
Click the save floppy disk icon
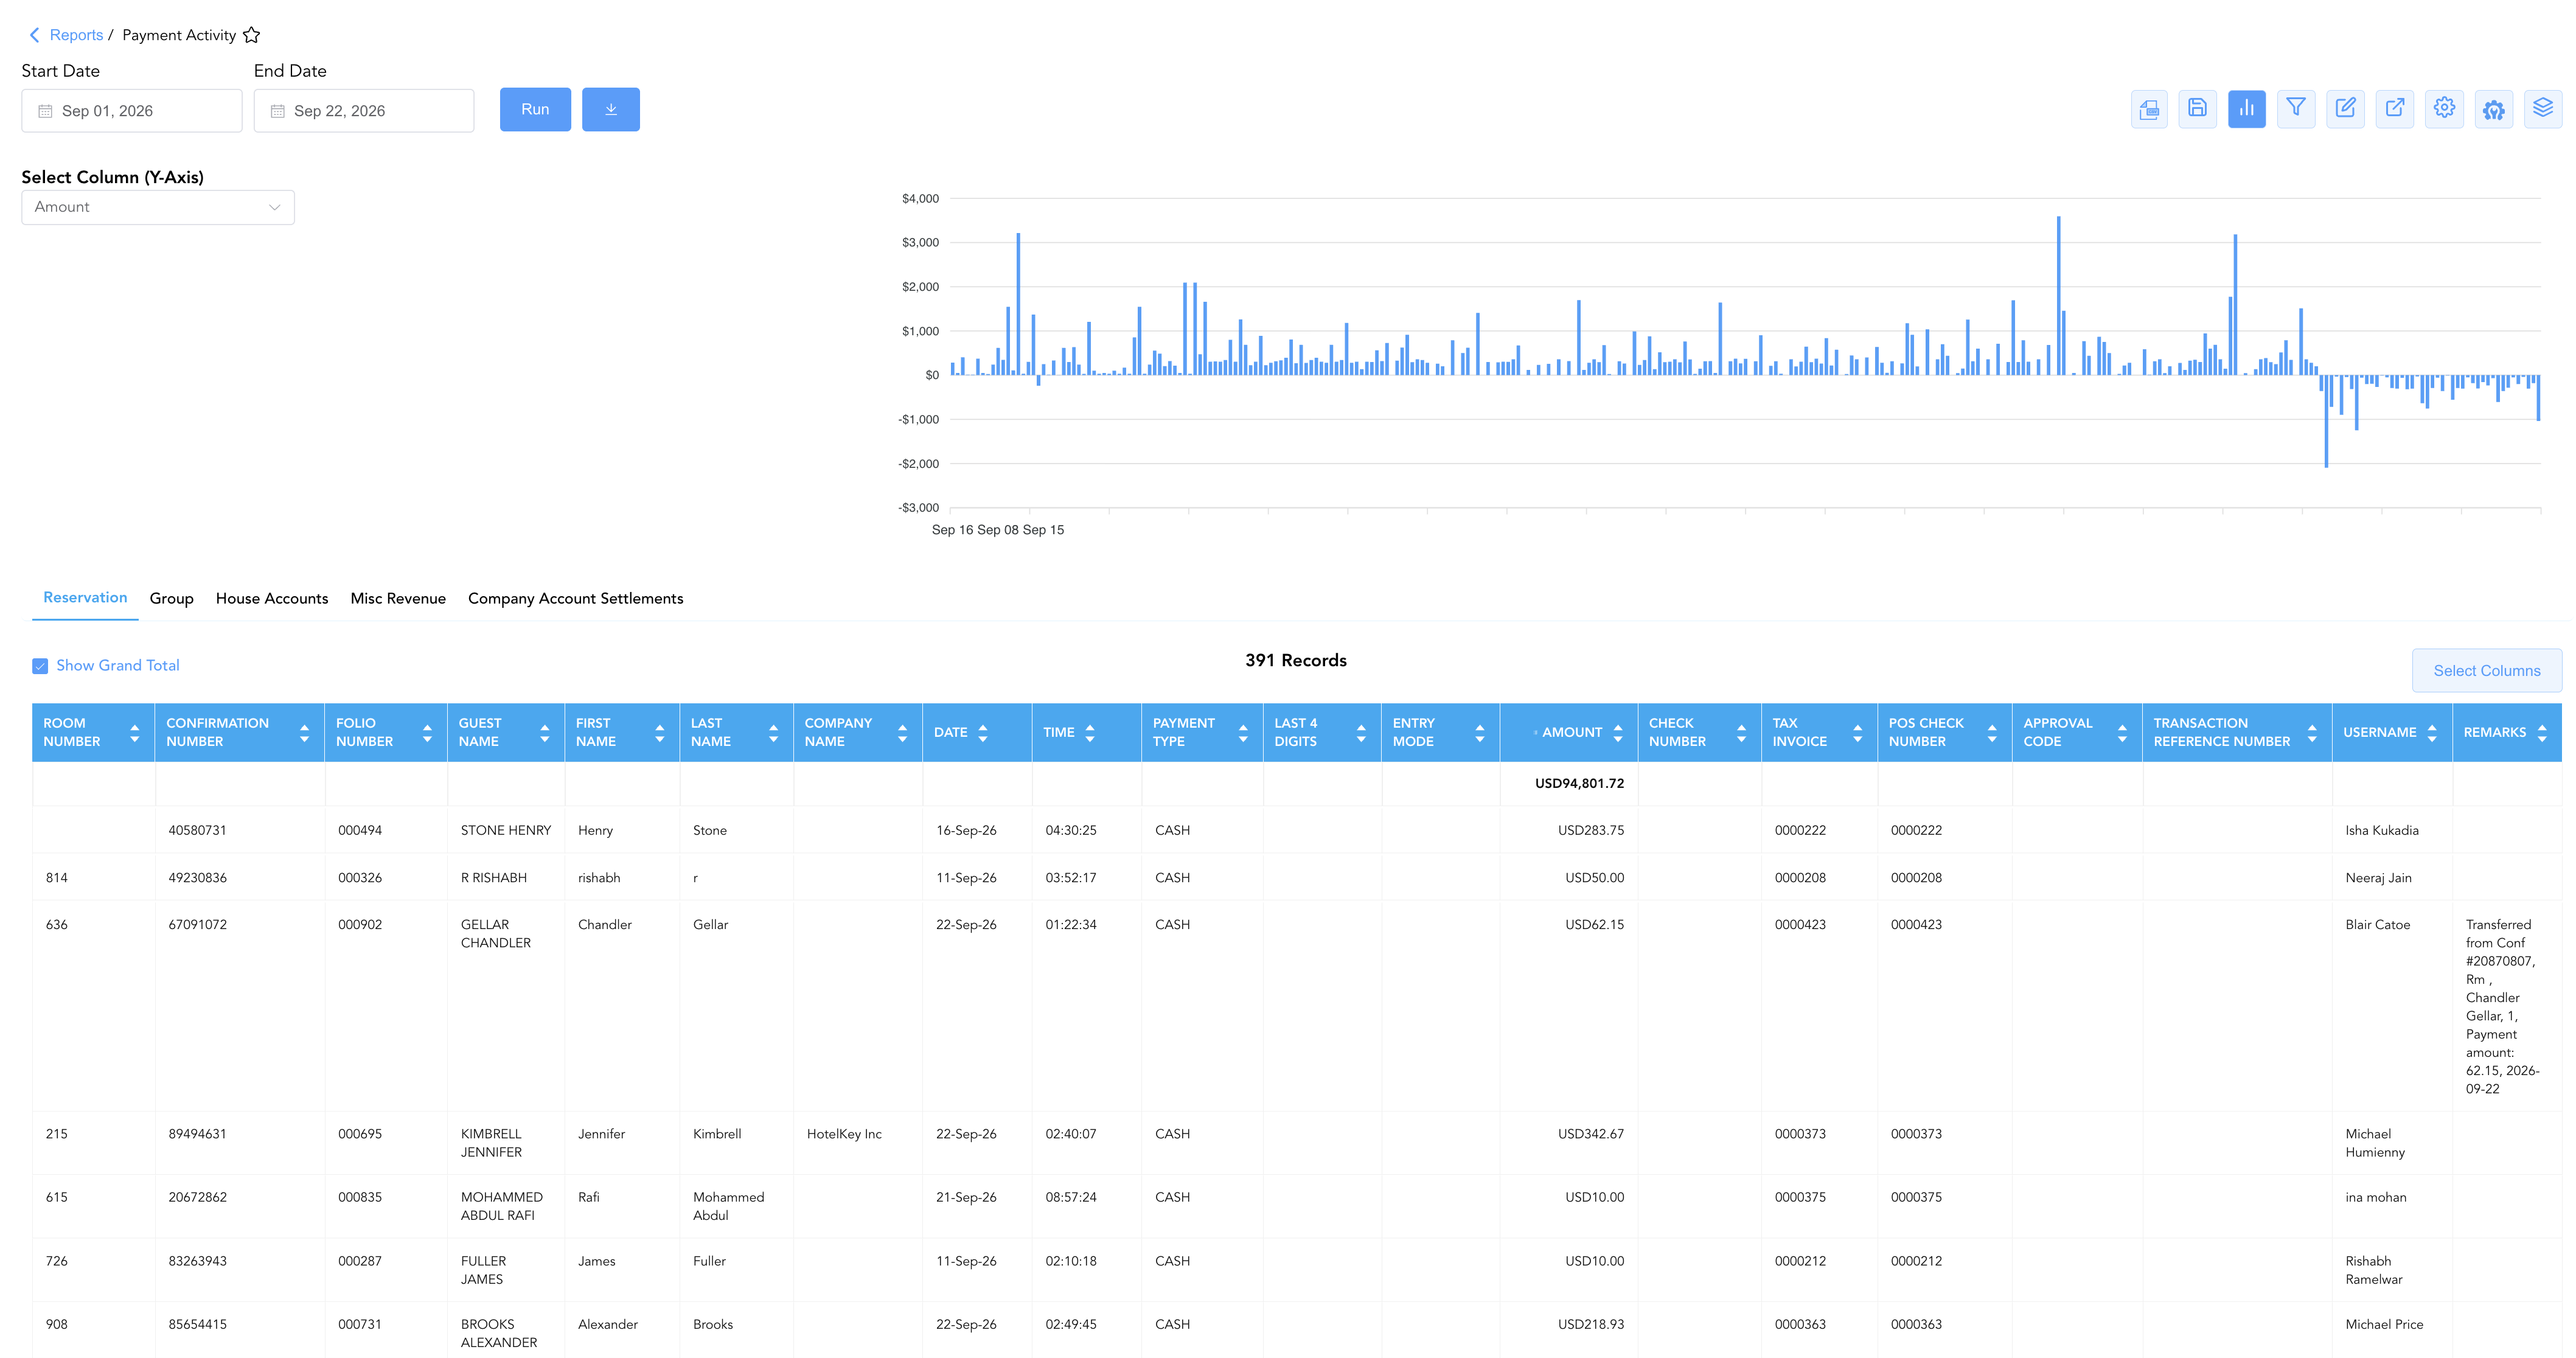pos(2197,109)
